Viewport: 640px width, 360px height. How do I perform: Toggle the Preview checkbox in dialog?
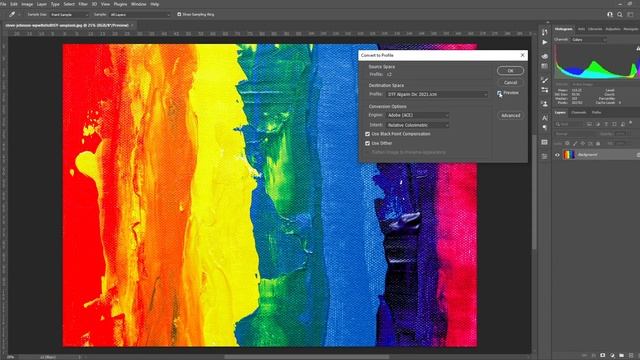[499, 93]
